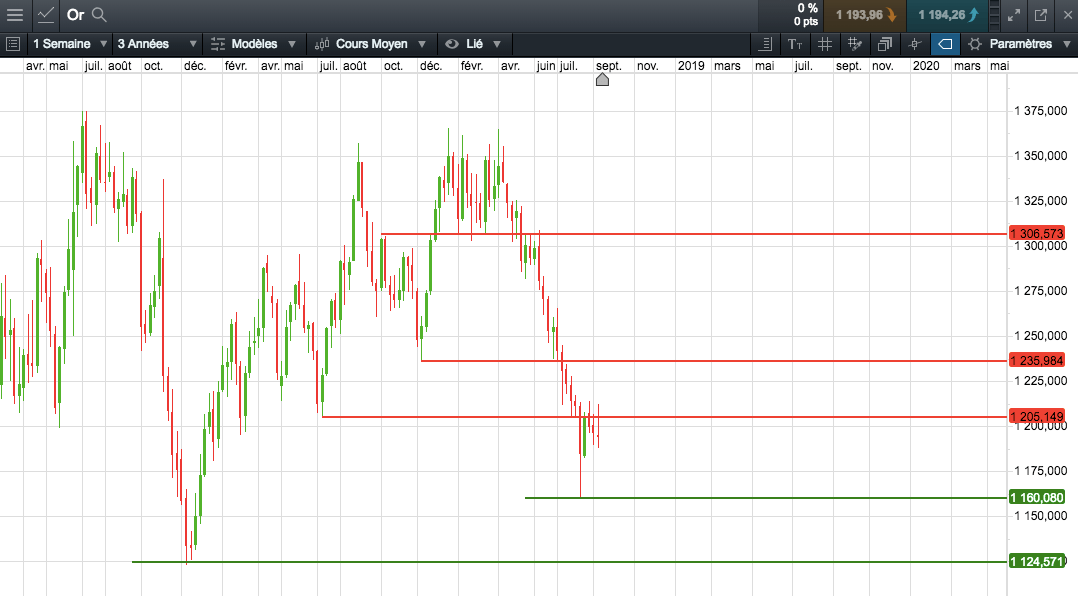Expand the chart to fullscreen arrows
The width and height of the screenshot is (1078, 596).
(1014, 15)
